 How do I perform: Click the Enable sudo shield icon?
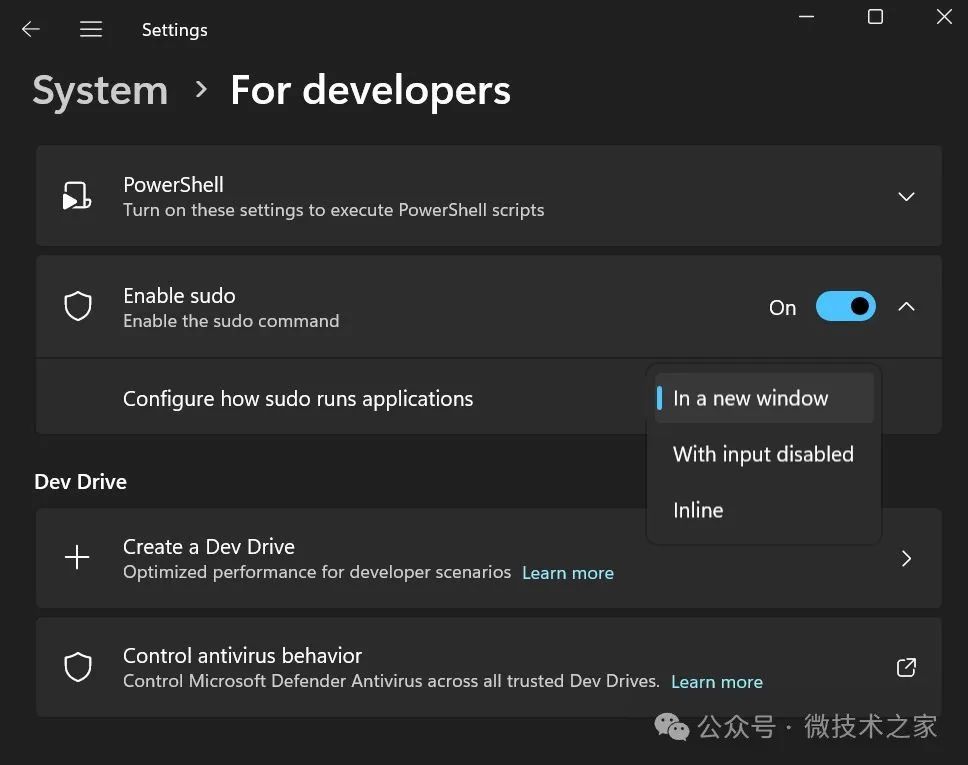tap(78, 306)
